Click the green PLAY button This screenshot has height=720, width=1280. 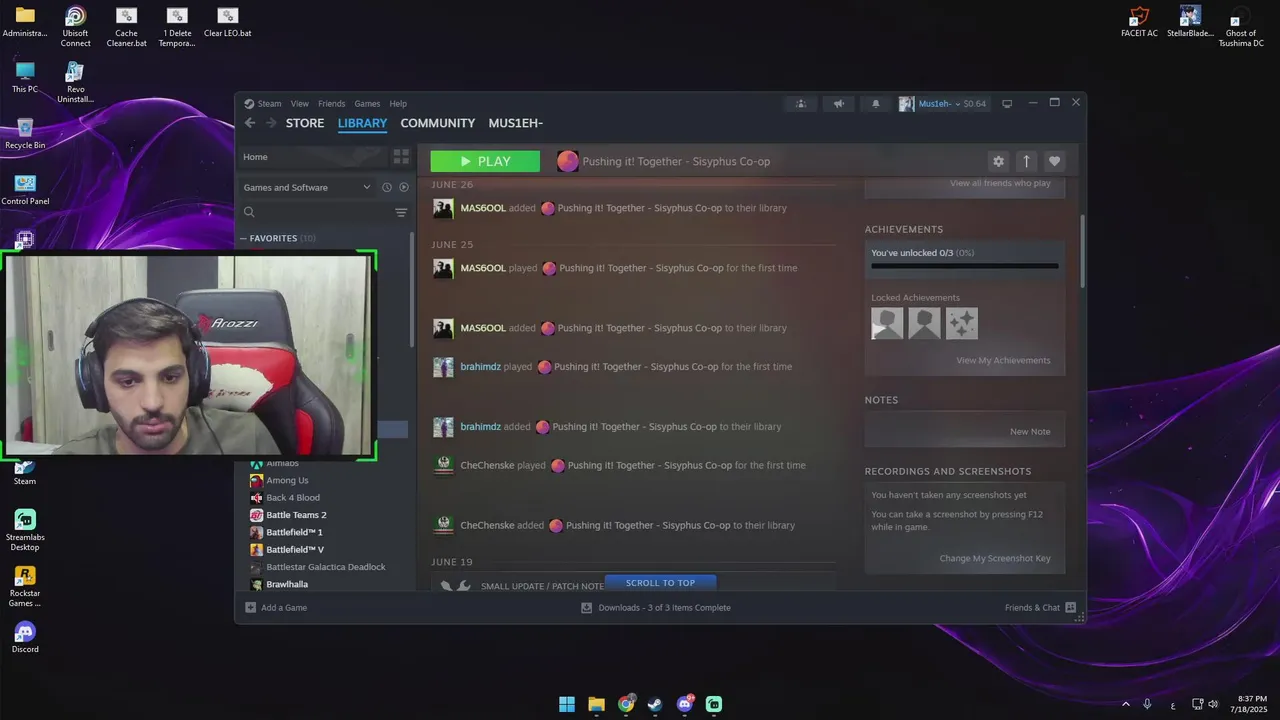(485, 161)
